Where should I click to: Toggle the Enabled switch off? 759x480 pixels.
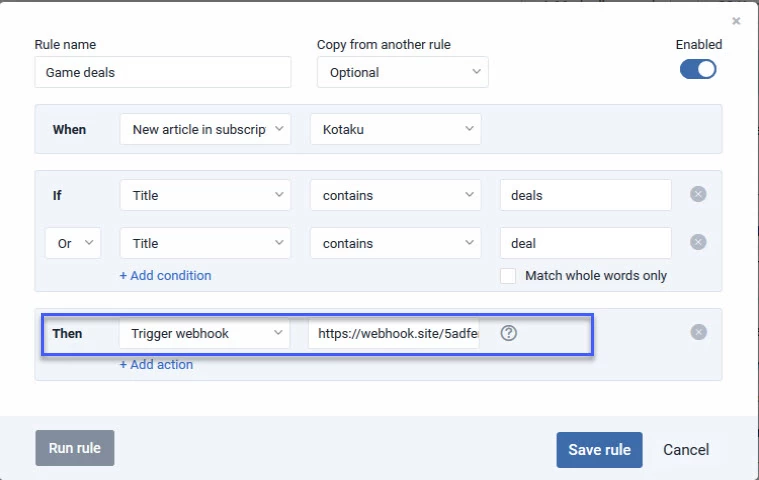[x=698, y=69]
